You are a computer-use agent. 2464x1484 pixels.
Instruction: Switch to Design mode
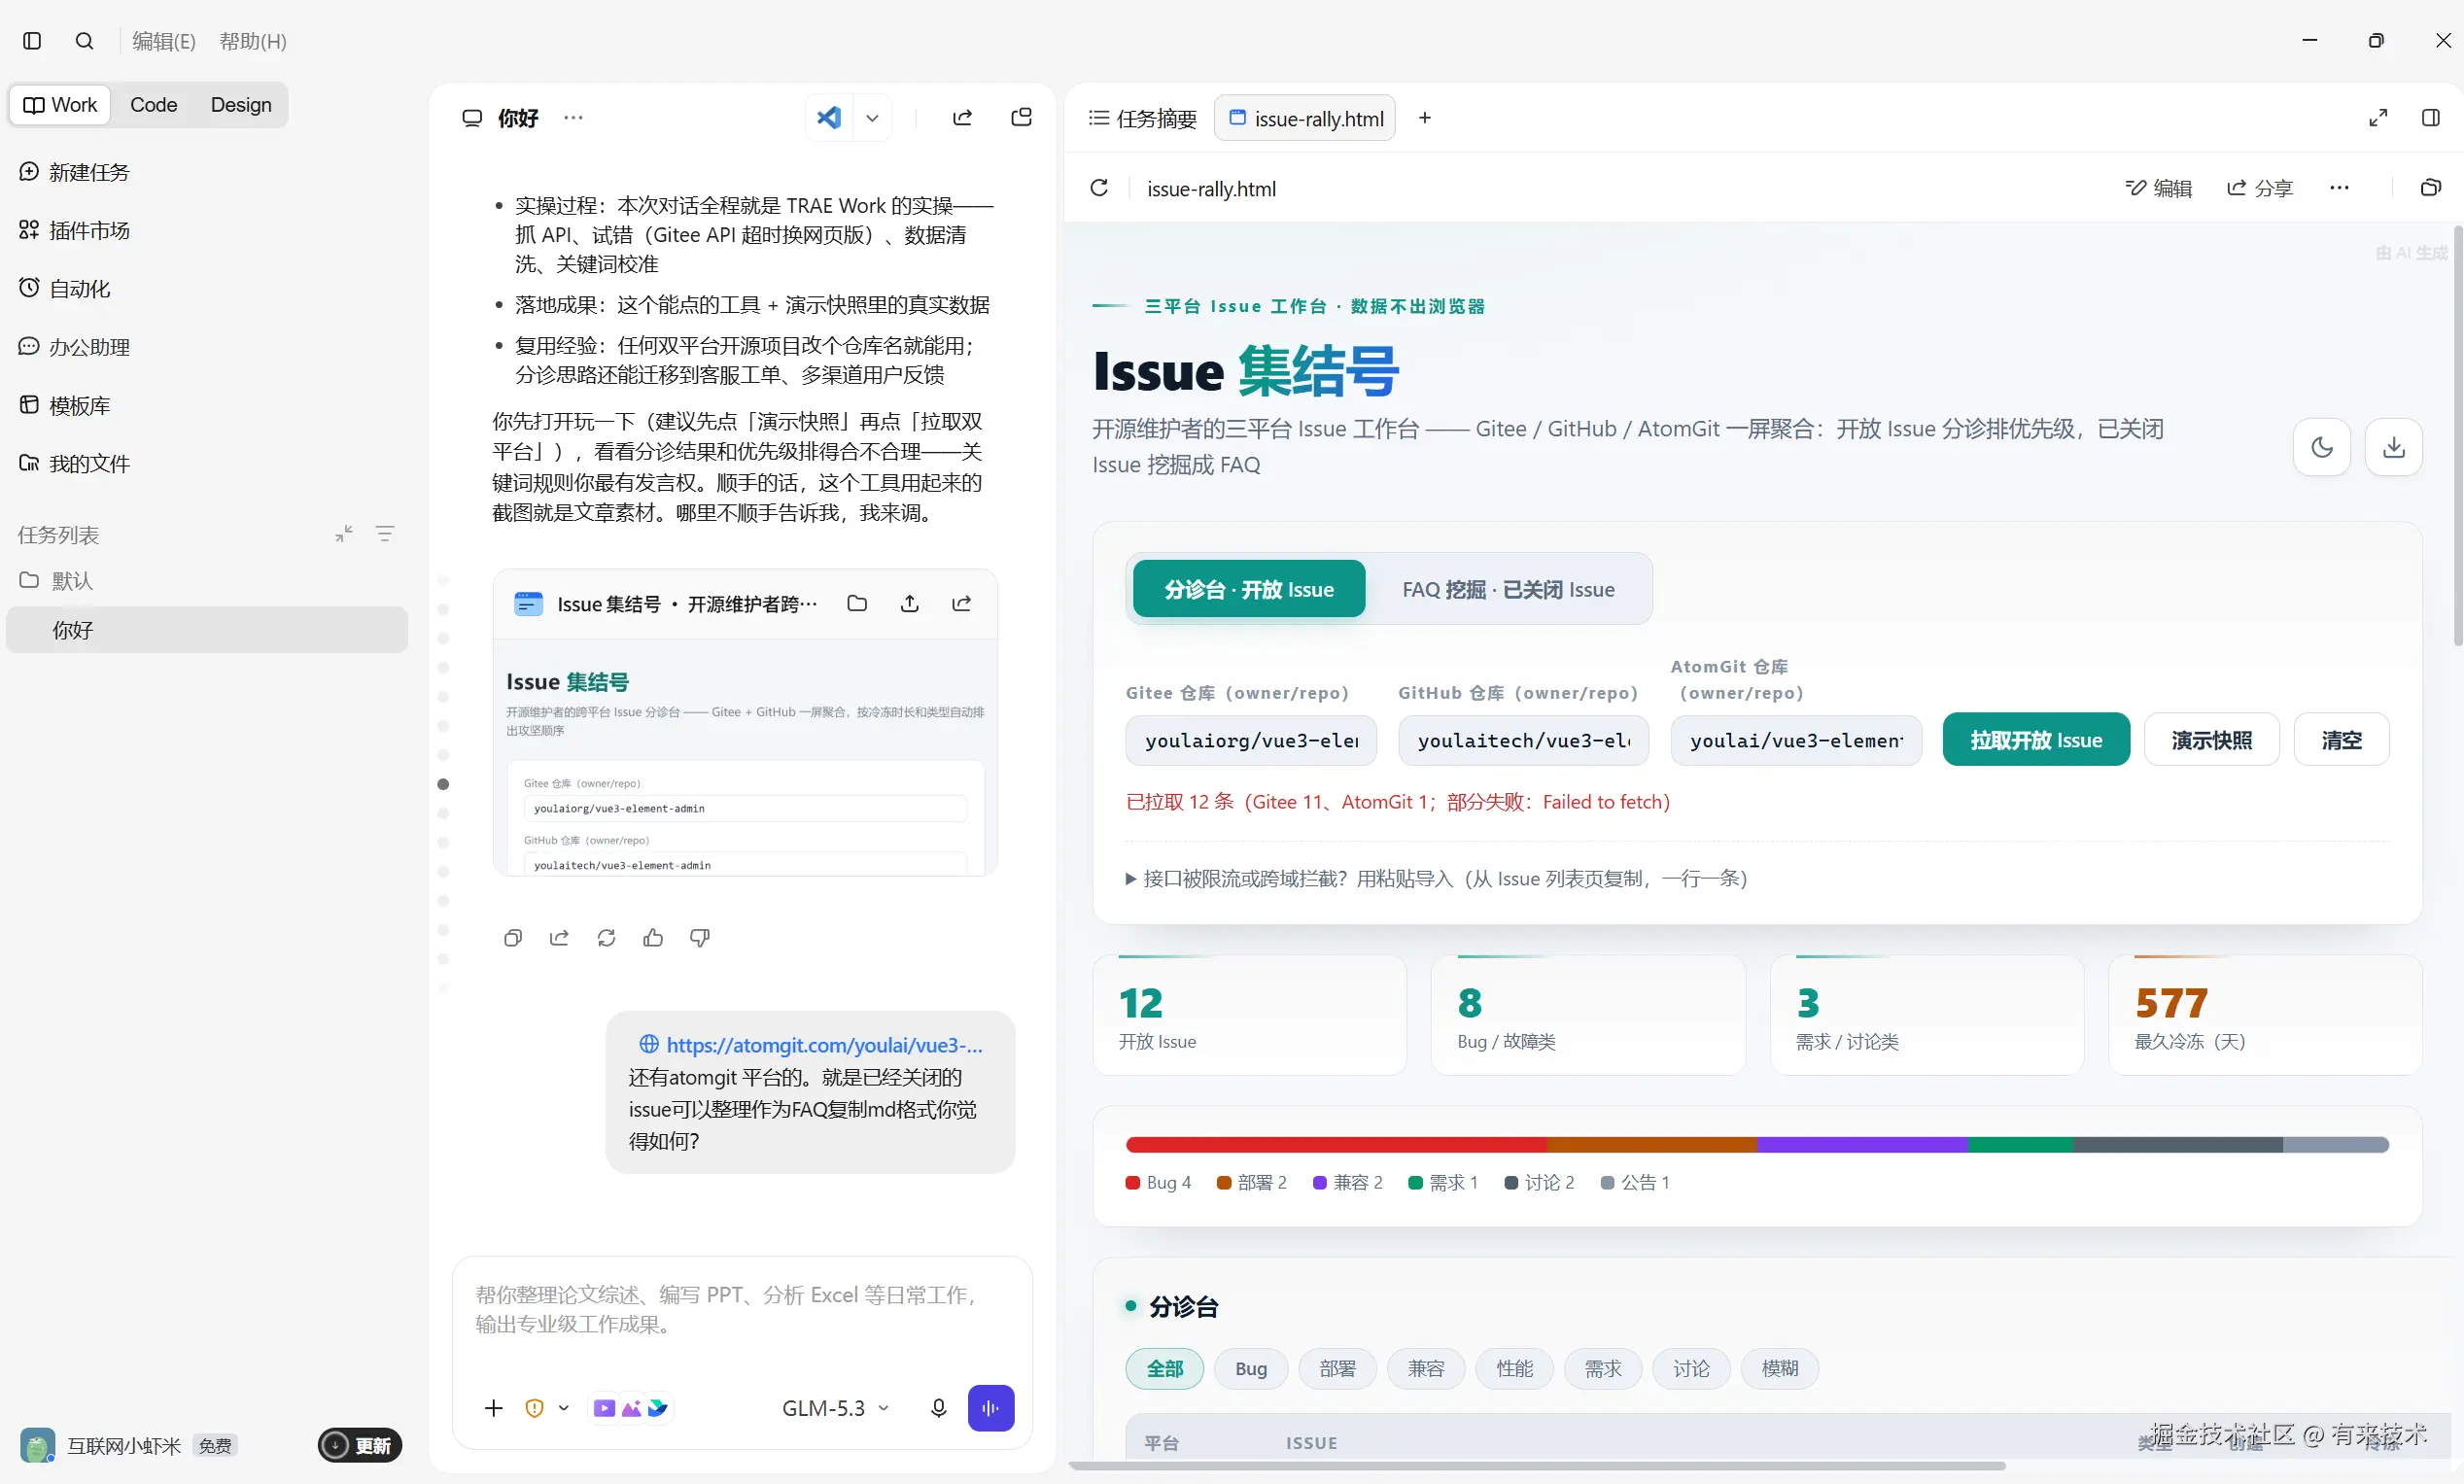(241, 105)
